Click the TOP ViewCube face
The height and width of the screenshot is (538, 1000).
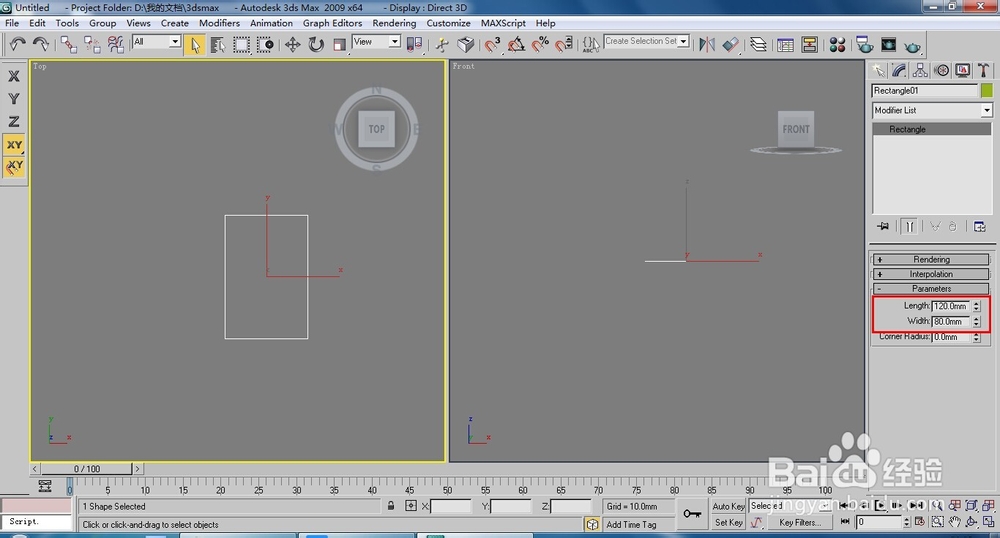pos(376,129)
